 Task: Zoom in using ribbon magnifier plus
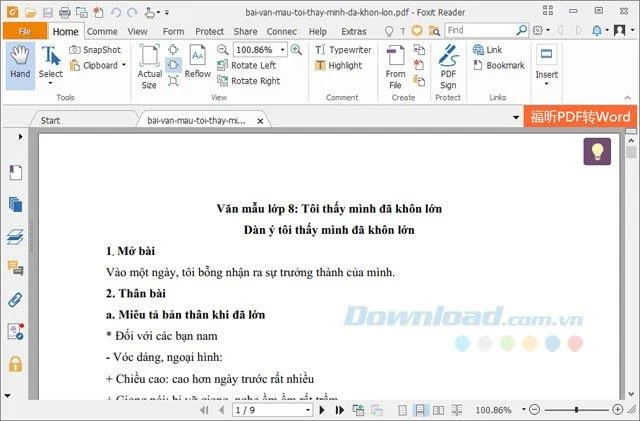pyautogui.click(x=296, y=50)
